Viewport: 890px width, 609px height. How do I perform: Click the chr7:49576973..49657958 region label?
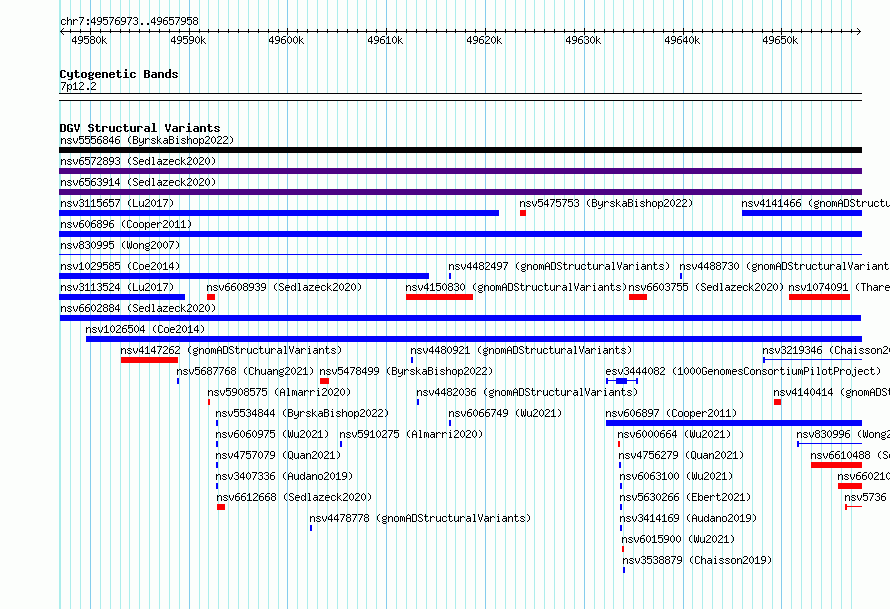click(x=129, y=22)
